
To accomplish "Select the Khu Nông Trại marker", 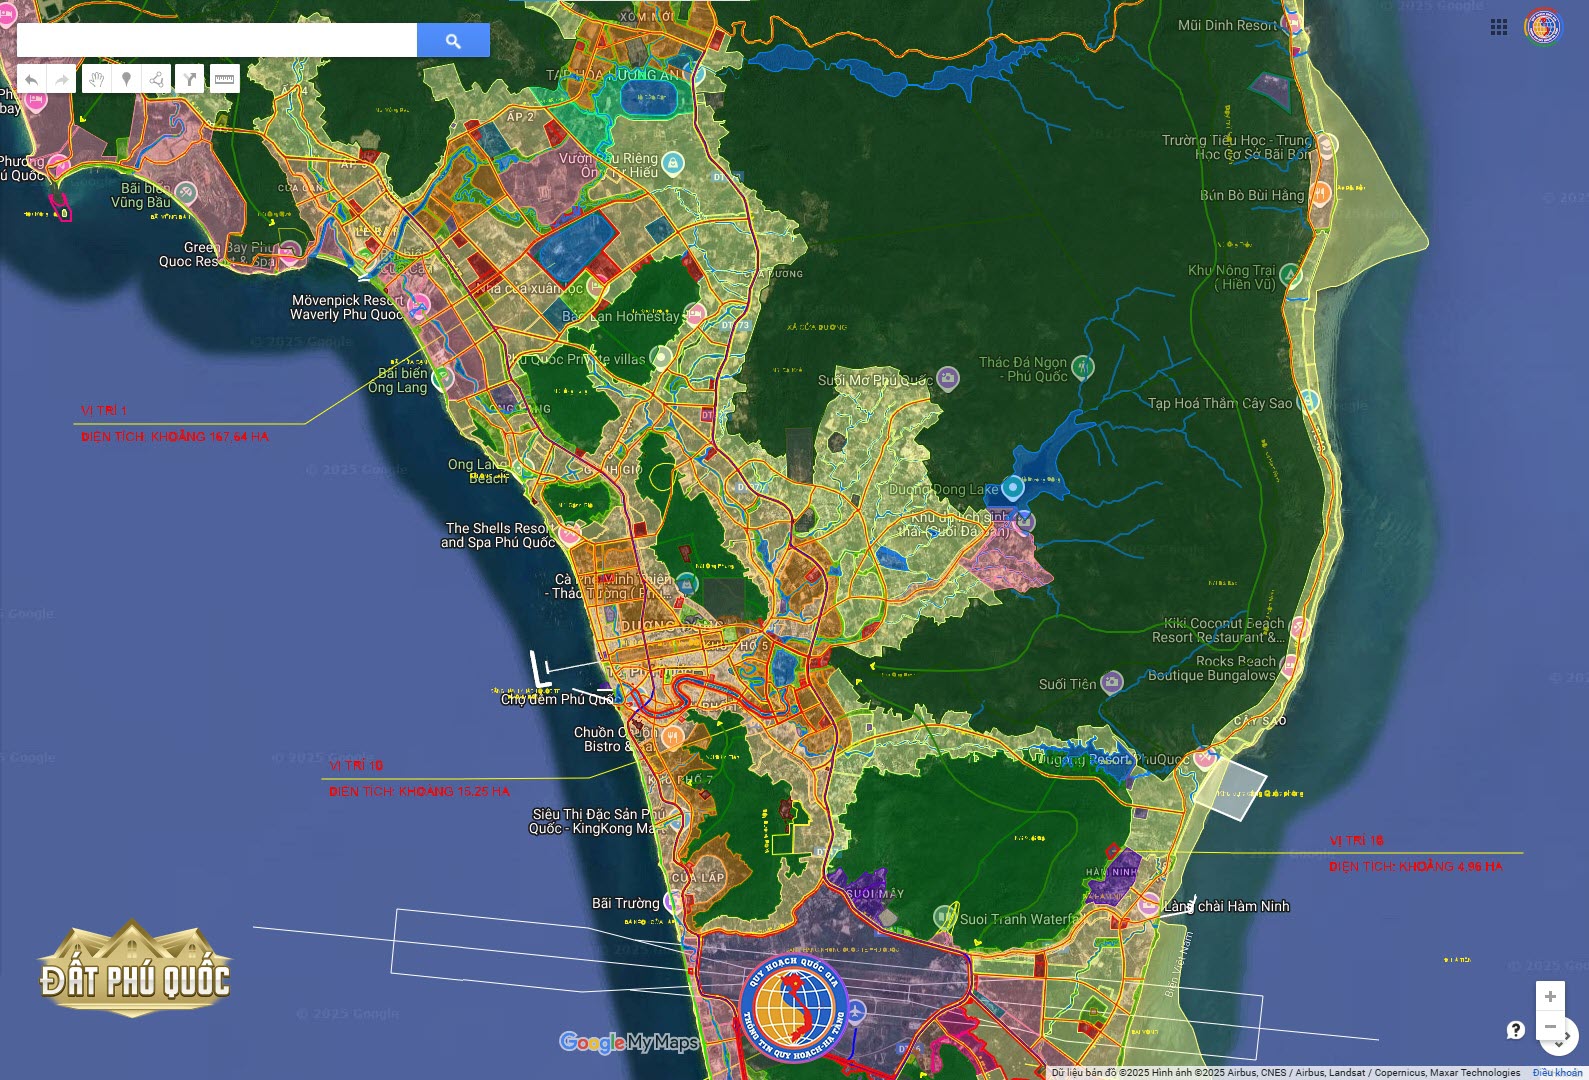I will (1291, 274).
